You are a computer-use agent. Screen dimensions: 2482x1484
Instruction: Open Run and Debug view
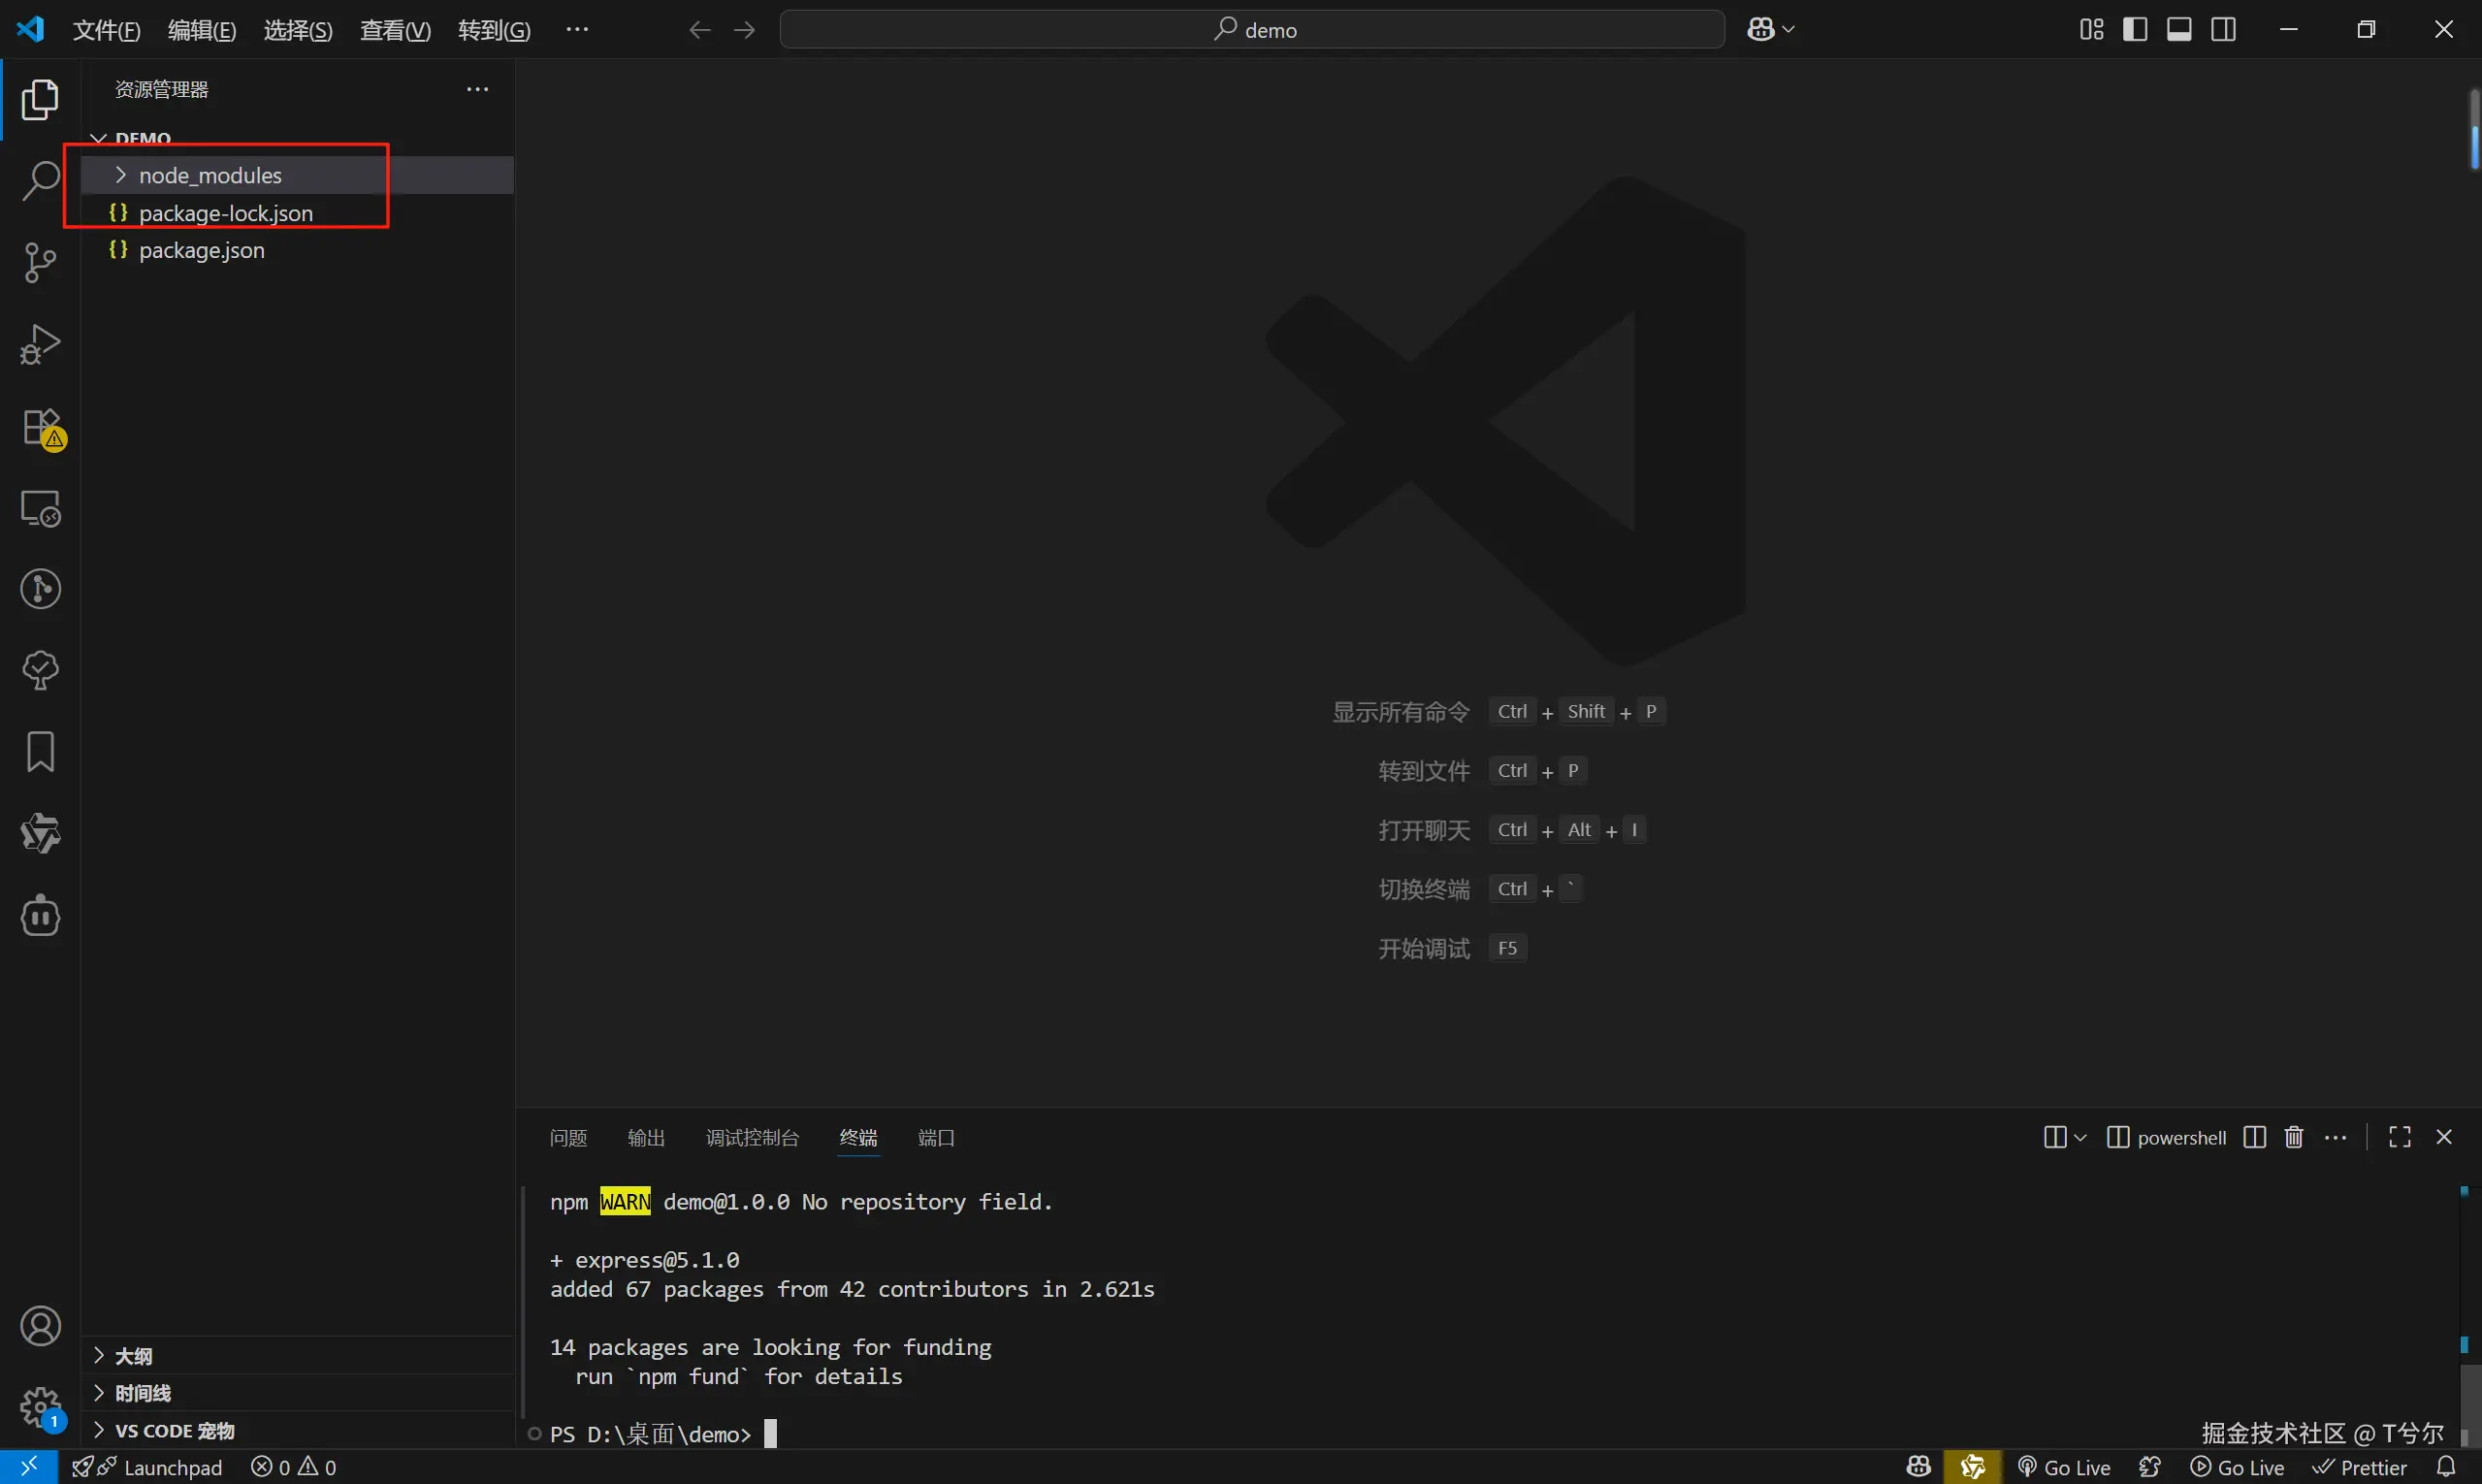40,345
